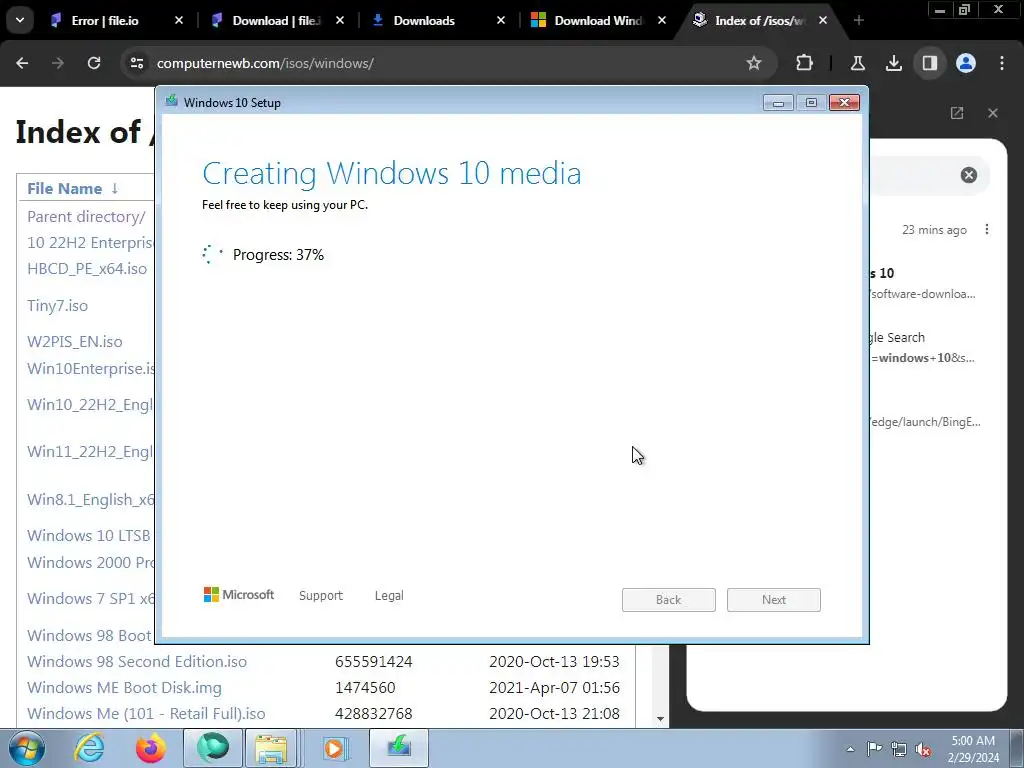
Task: Open the Windows Start orb
Action: 26,748
